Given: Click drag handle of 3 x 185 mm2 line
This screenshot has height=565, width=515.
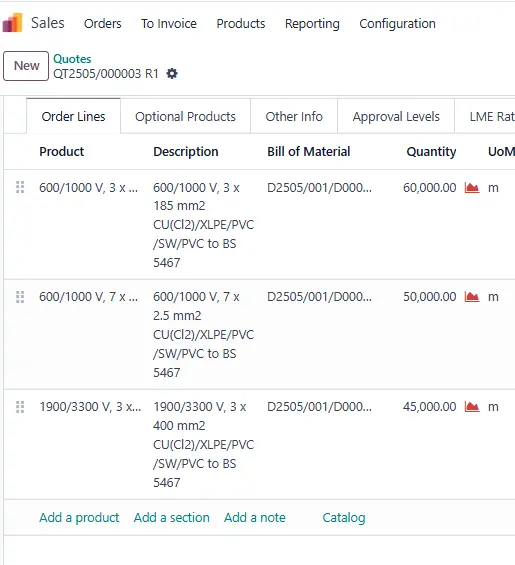Looking at the screenshot, I should coord(20,187).
